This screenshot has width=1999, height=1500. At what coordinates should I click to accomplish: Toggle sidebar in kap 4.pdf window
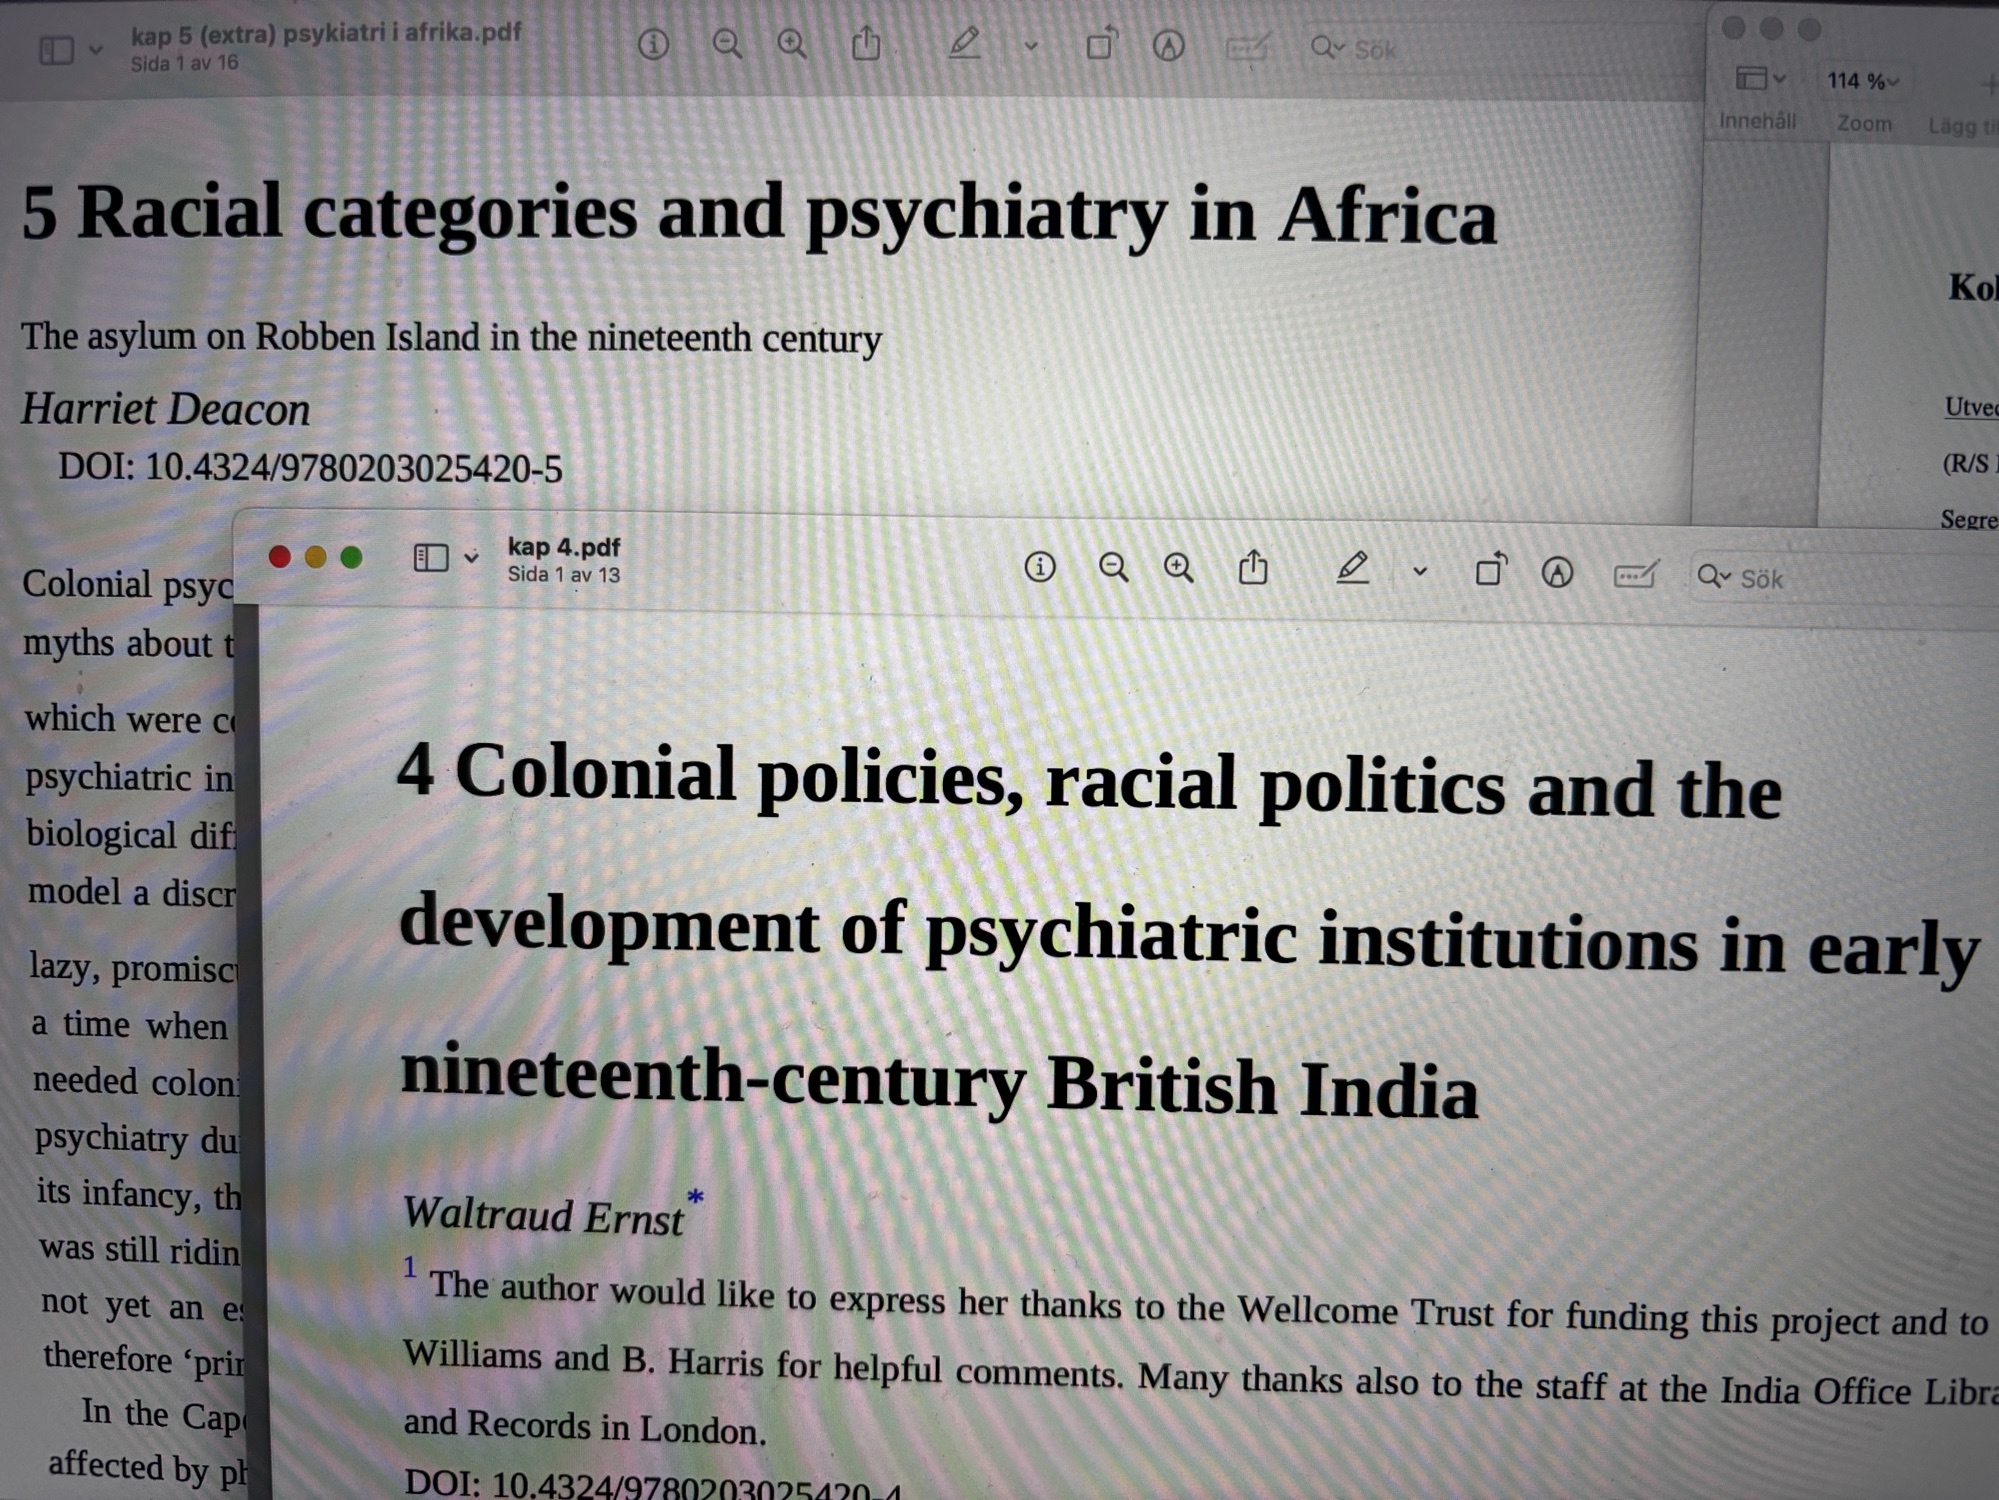[x=431, y=557]
